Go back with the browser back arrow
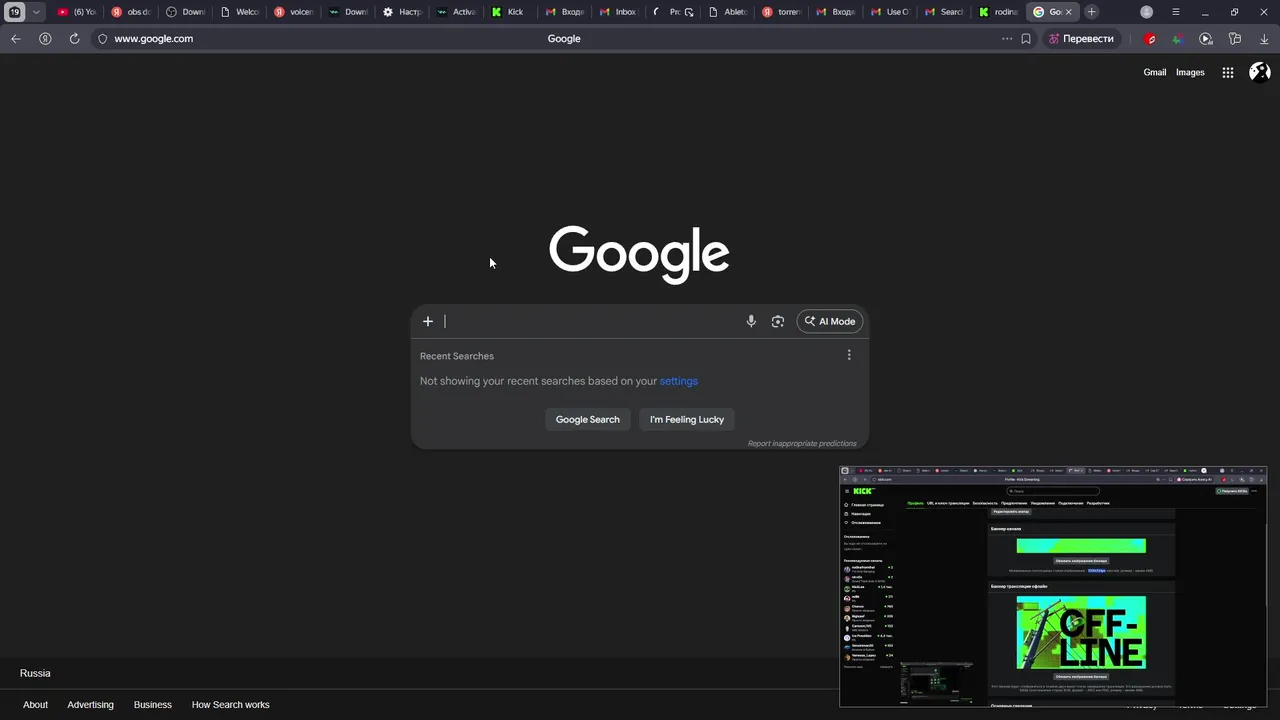Image resolution: width=1280 pixels, height=720 pixels. pyautogui.click(x=15, y=39)
